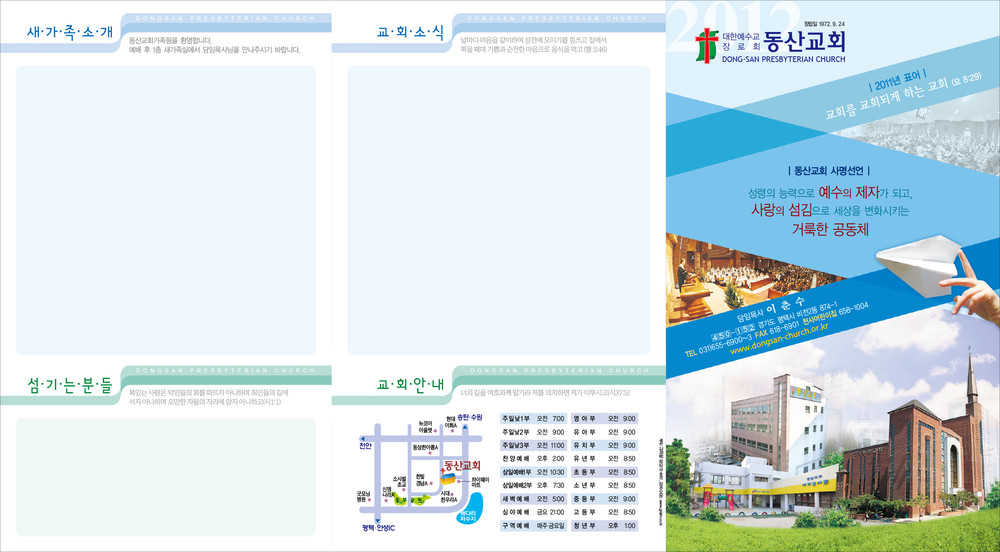Select the 교·회·소·식 section heading
The height and width of the screenshot is (552, 1000).
[x=410, y=33]
